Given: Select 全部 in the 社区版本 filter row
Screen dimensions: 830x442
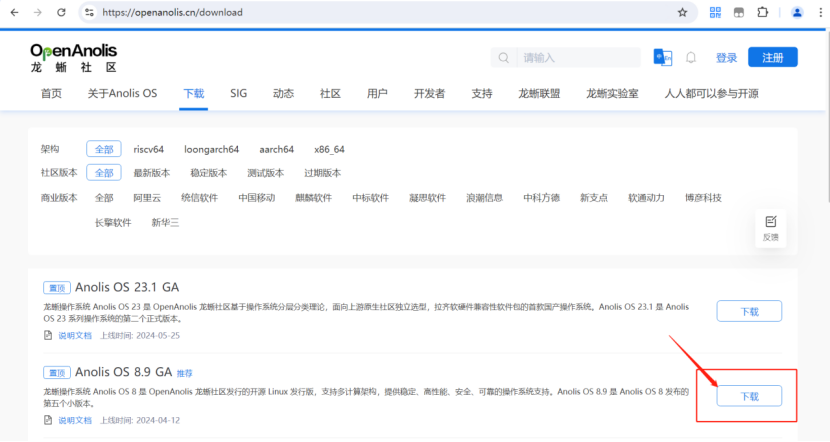Looking at the screenshot, I should [x=104, y=173].
